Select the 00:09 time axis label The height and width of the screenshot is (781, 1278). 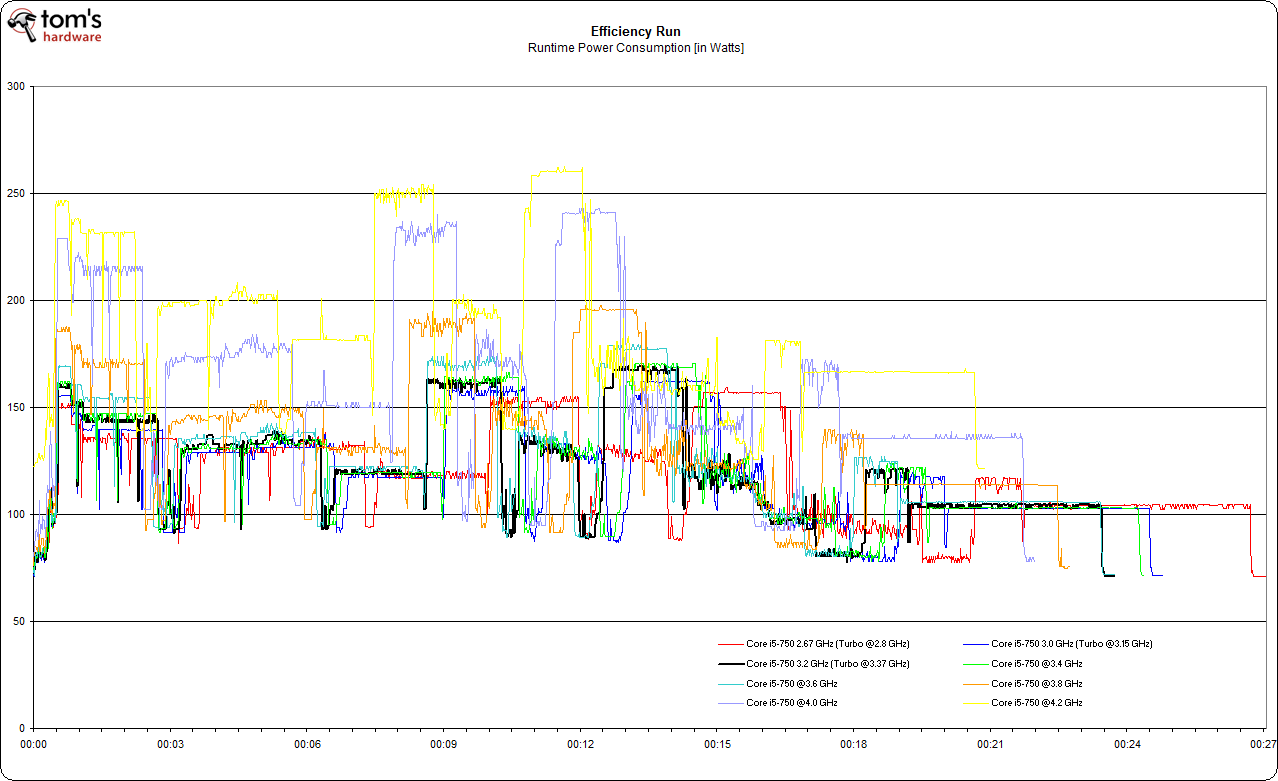tap(443, 745)
